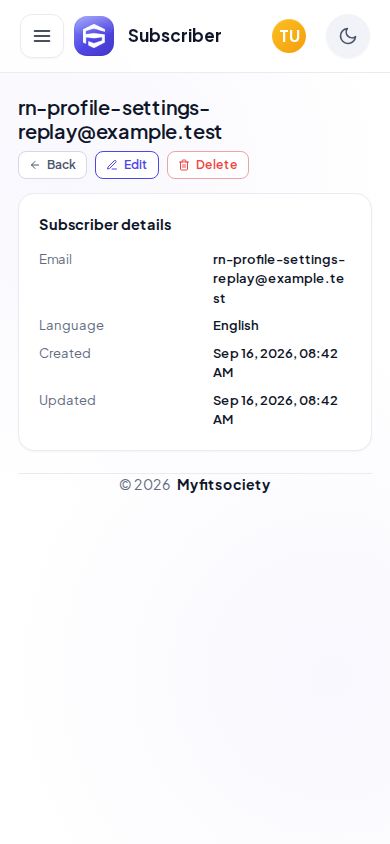Select the email value in details card
Viewport: 390px width, 844px height.
tap(279, 279)
